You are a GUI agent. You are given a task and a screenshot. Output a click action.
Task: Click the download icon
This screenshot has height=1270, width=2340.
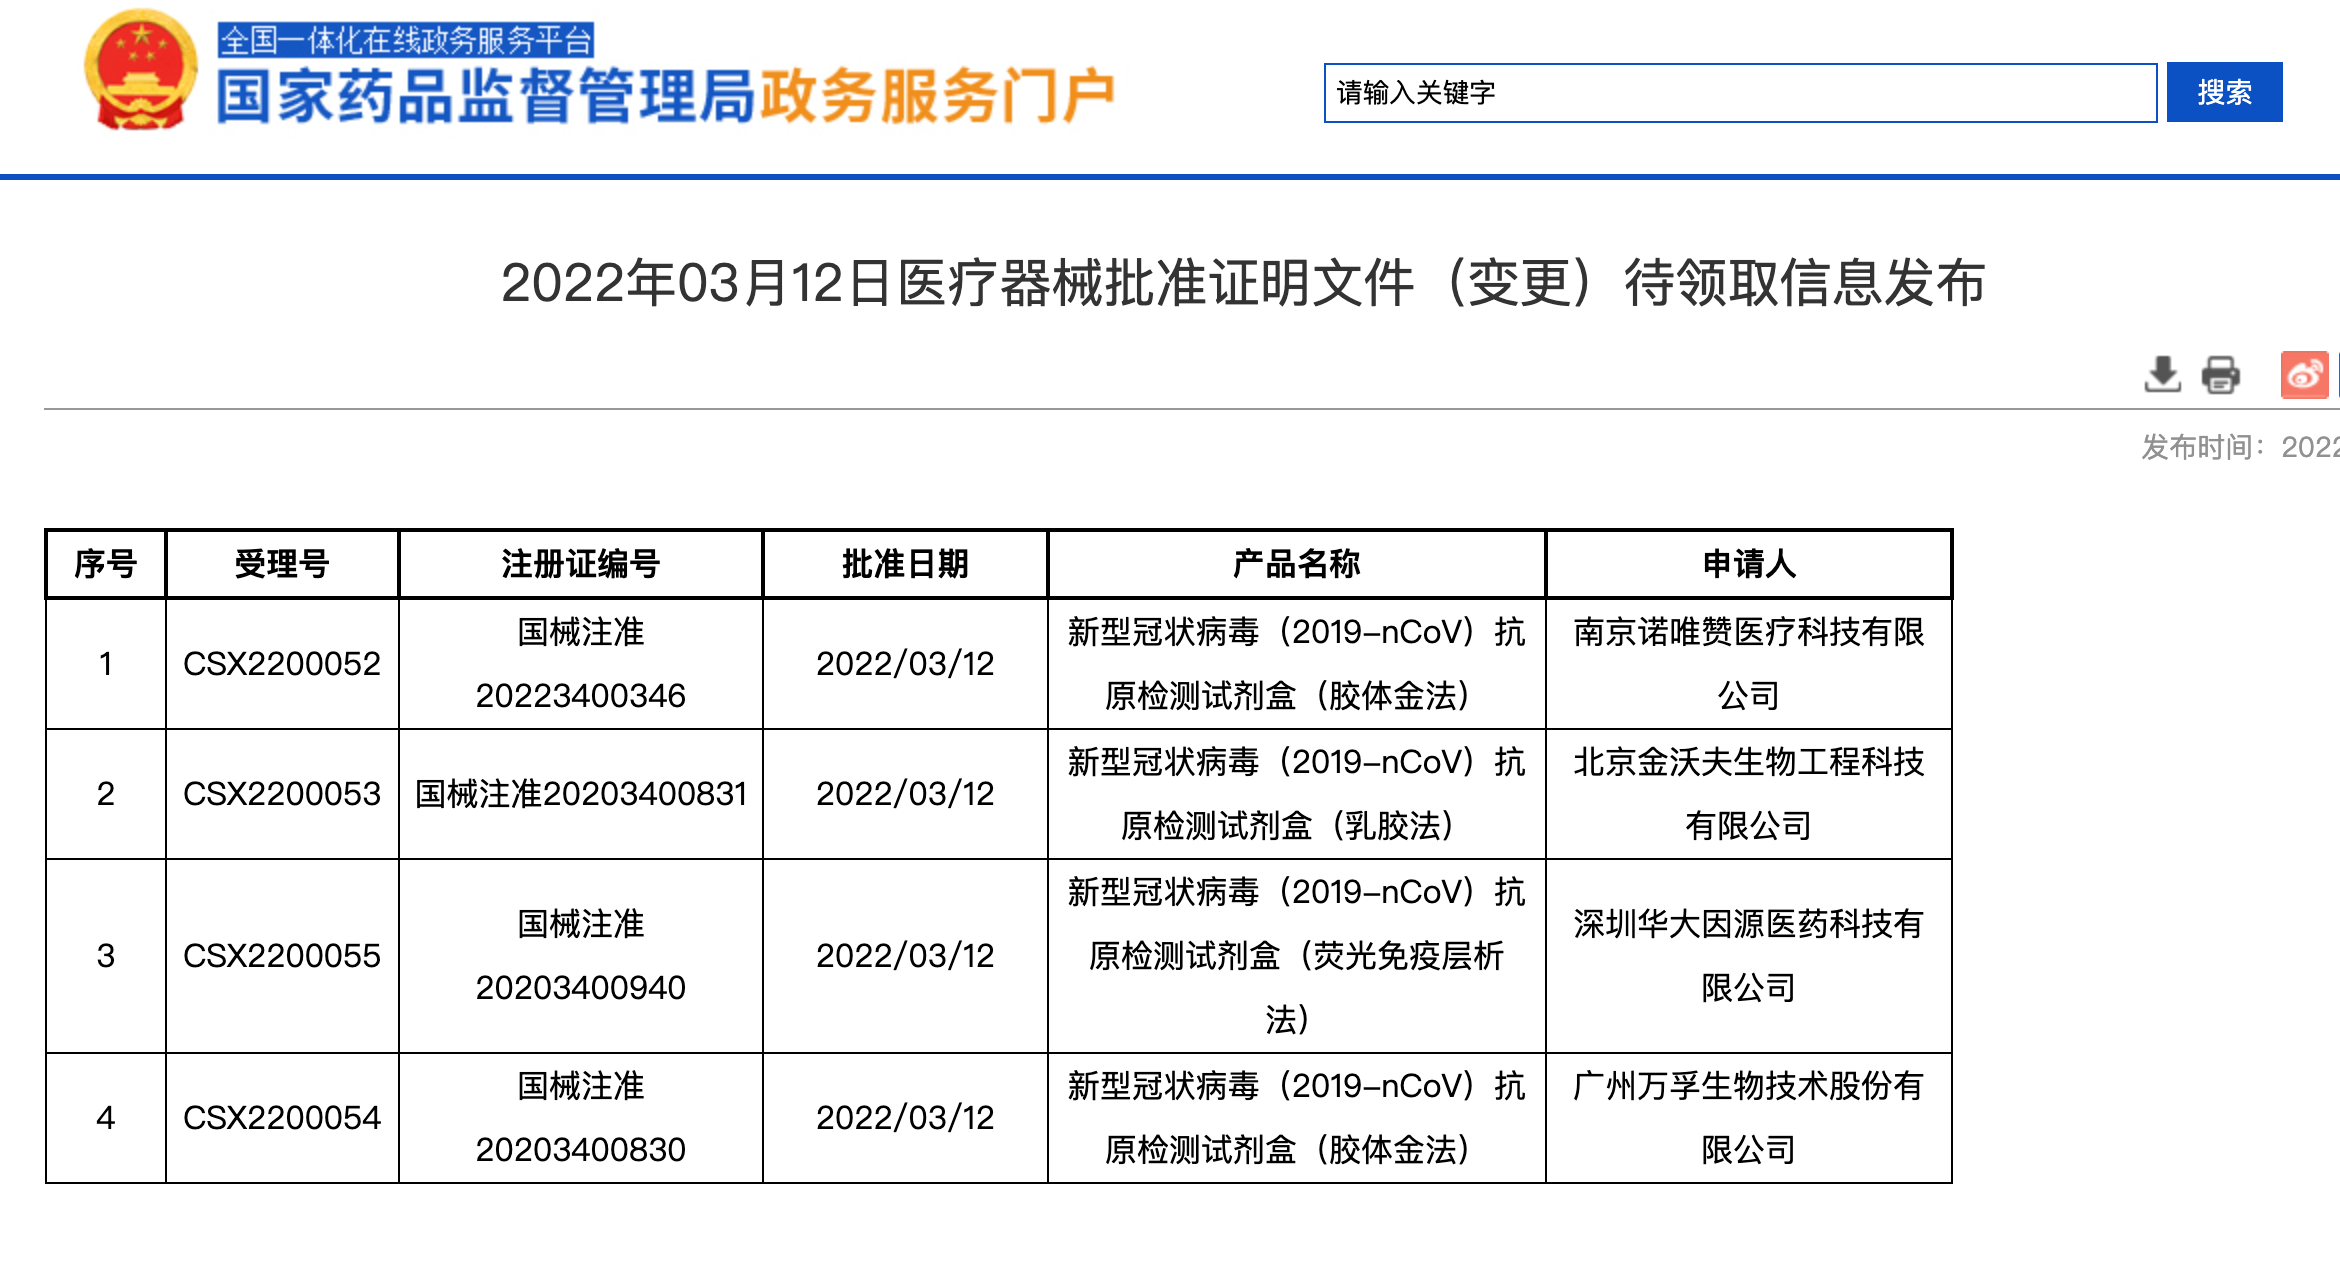coord(2162,374)
